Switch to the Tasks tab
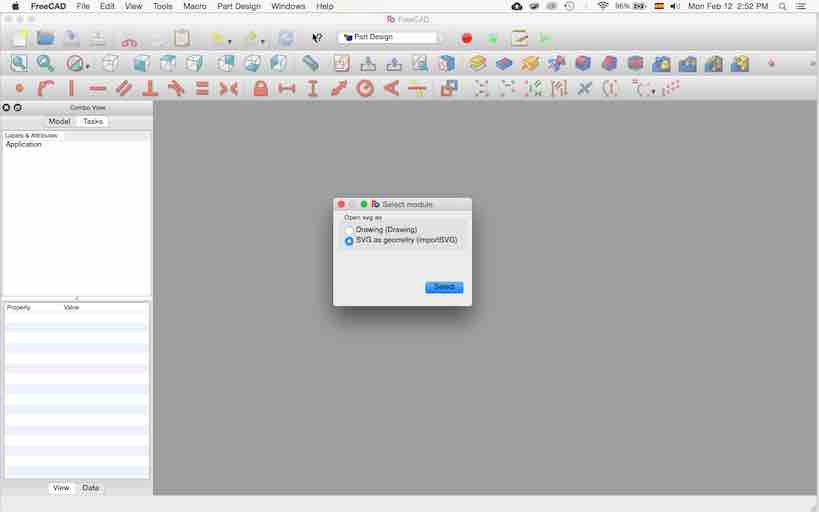This screenshot has height=512, width=819. [x=93, y=121]
